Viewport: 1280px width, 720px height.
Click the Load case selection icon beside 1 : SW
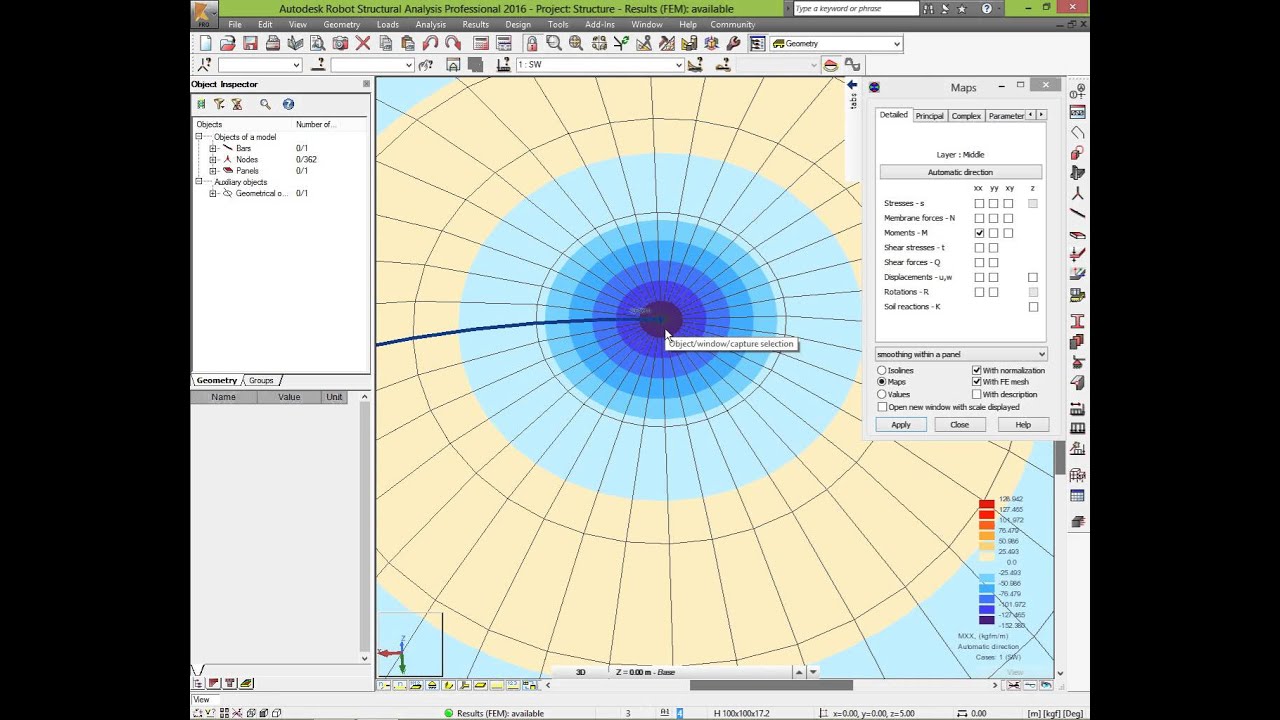click(x=503, y=64)
